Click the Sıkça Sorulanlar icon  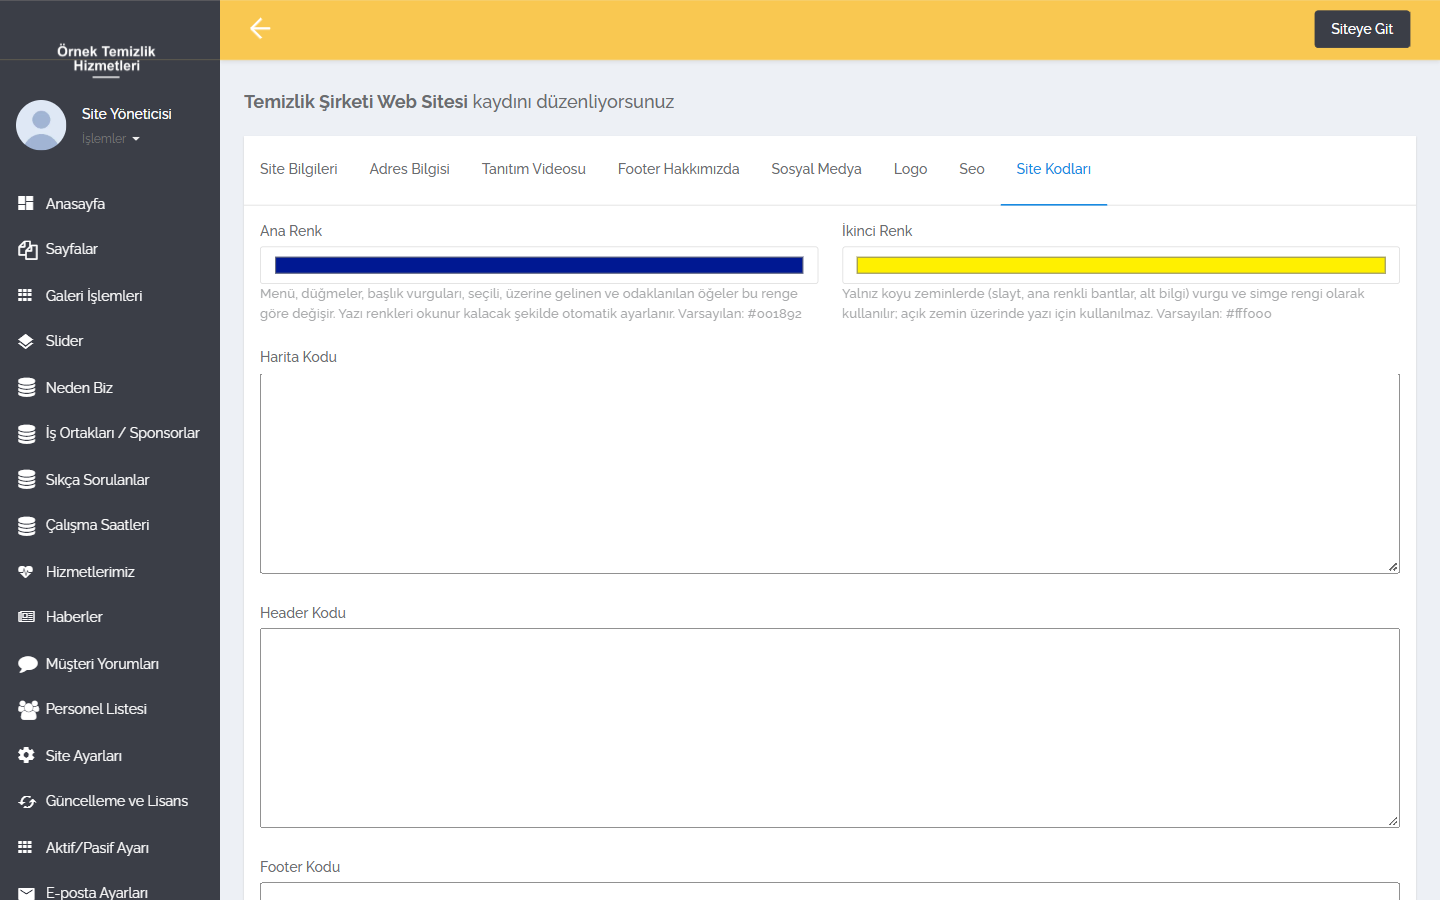click(27, 480)
